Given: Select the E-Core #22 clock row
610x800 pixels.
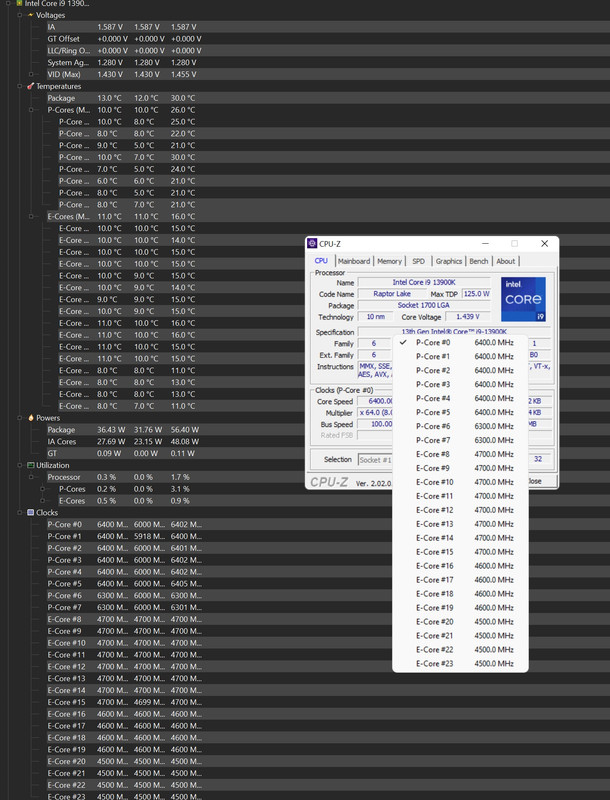Looking at the screenshot, I should [x=328, y=785].
